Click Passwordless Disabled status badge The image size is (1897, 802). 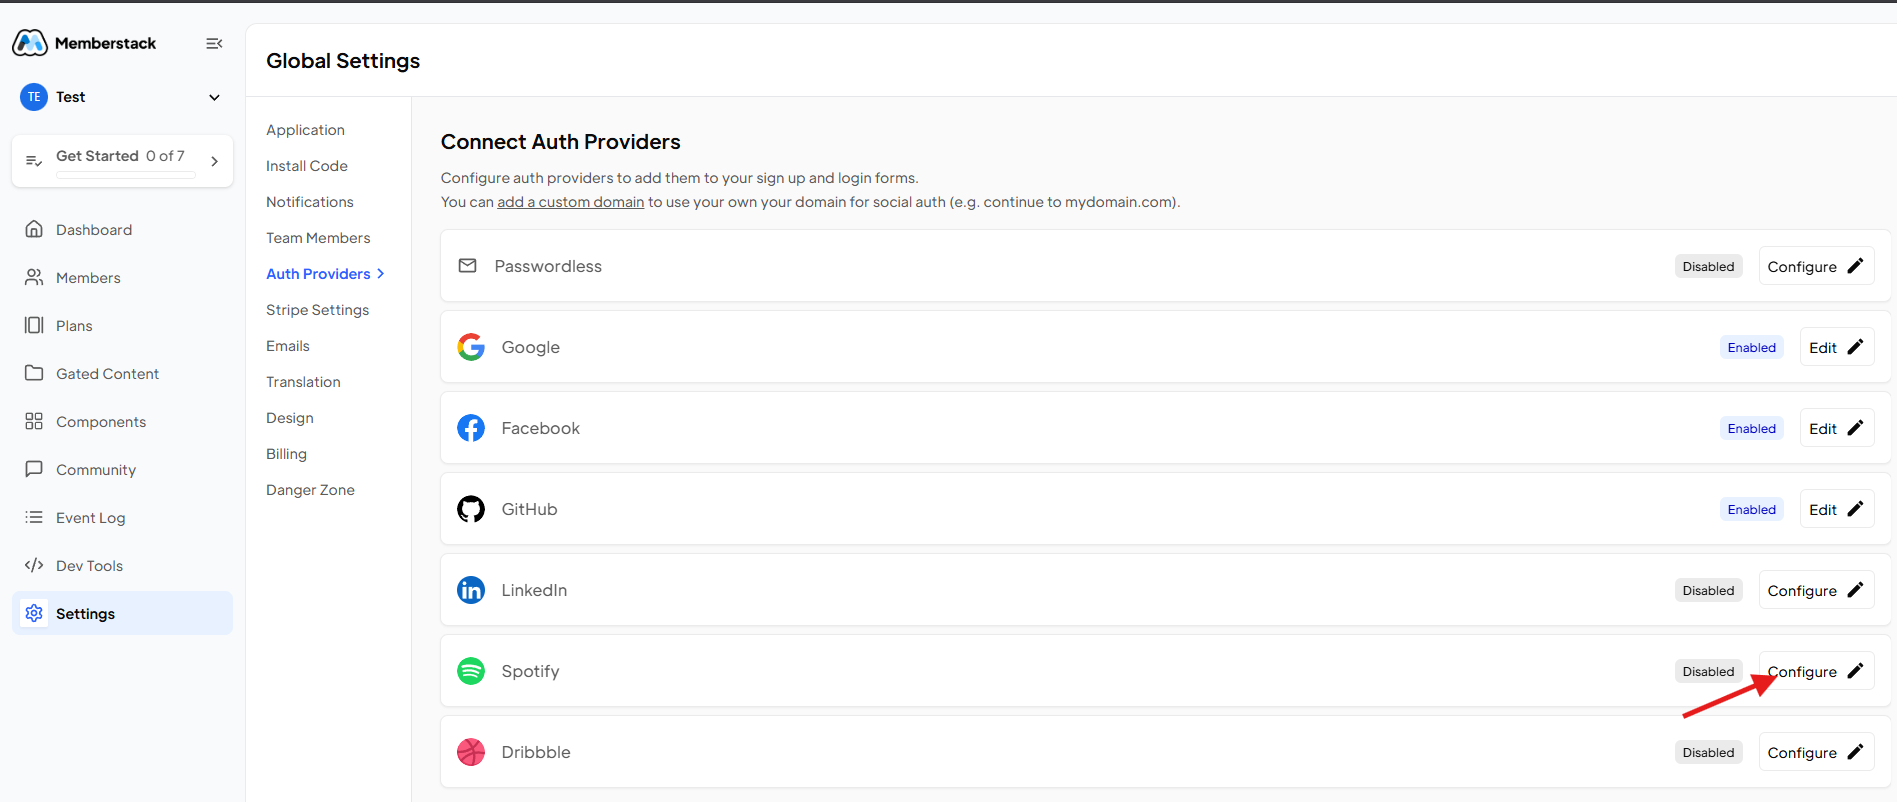(x=1708, y=266)
